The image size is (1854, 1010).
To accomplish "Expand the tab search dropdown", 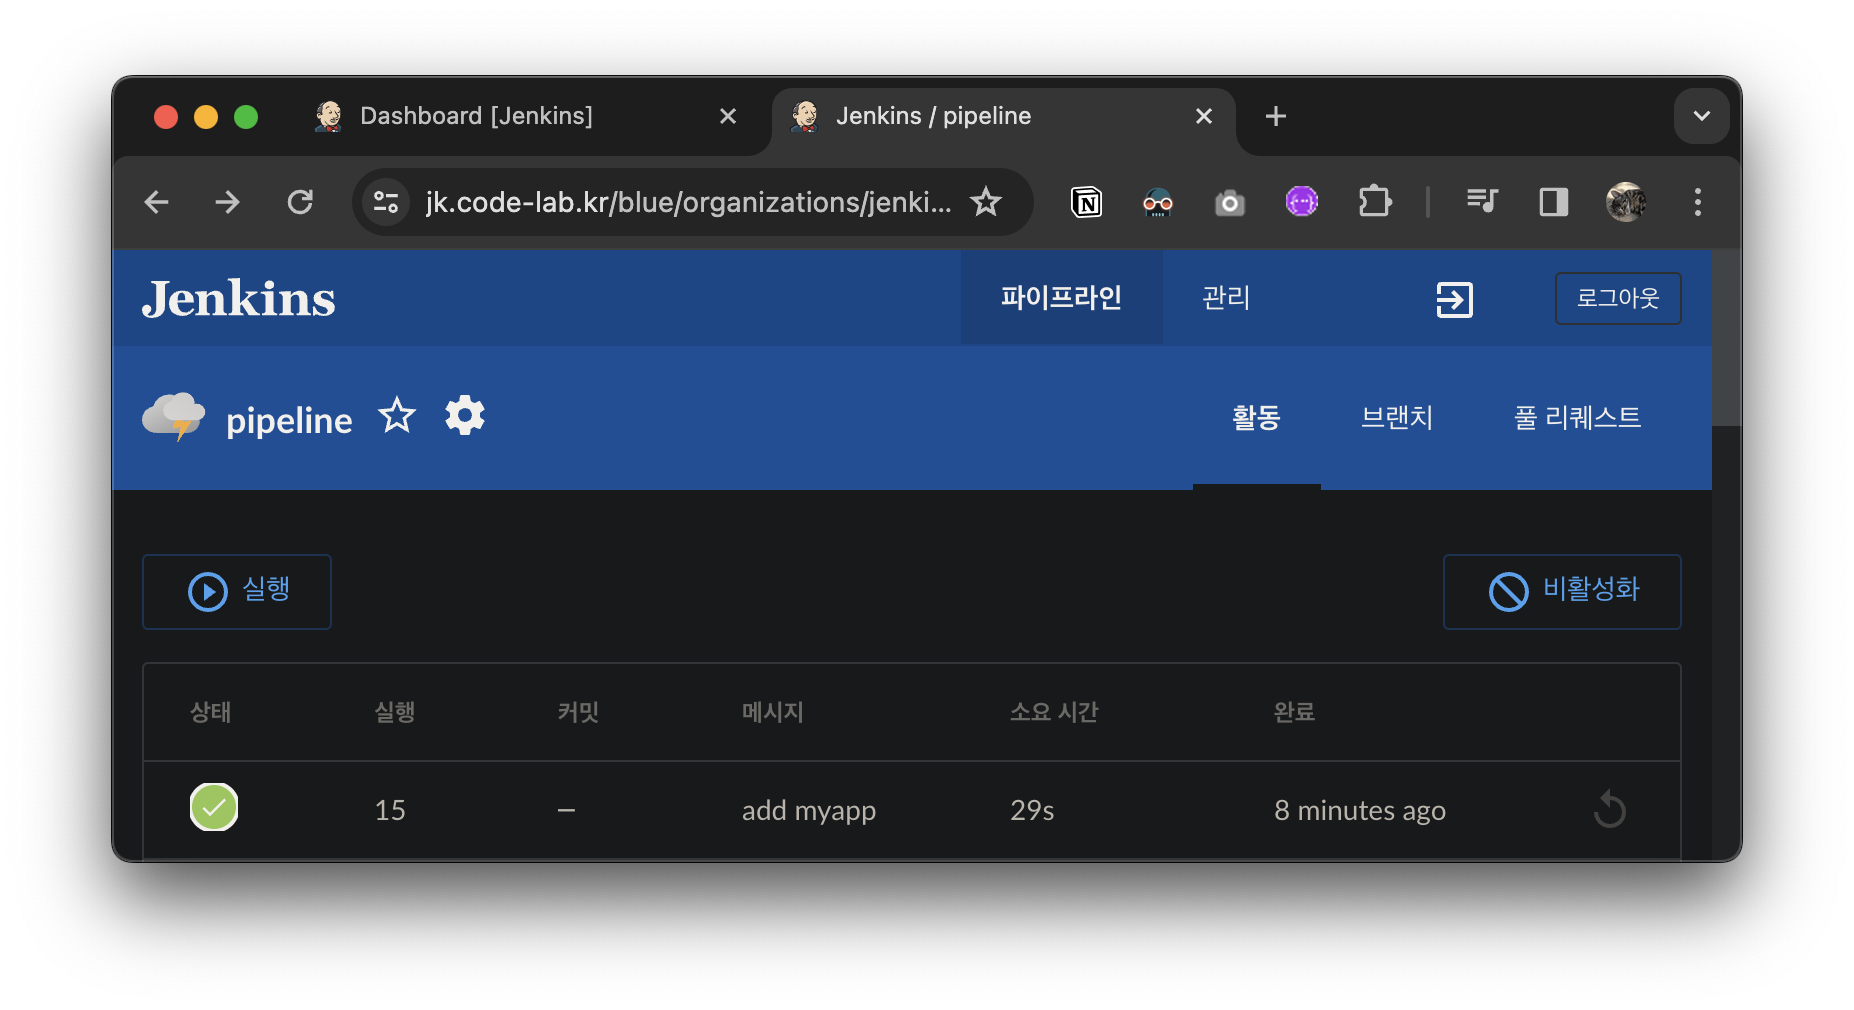I will click(x=1701, y=116).
